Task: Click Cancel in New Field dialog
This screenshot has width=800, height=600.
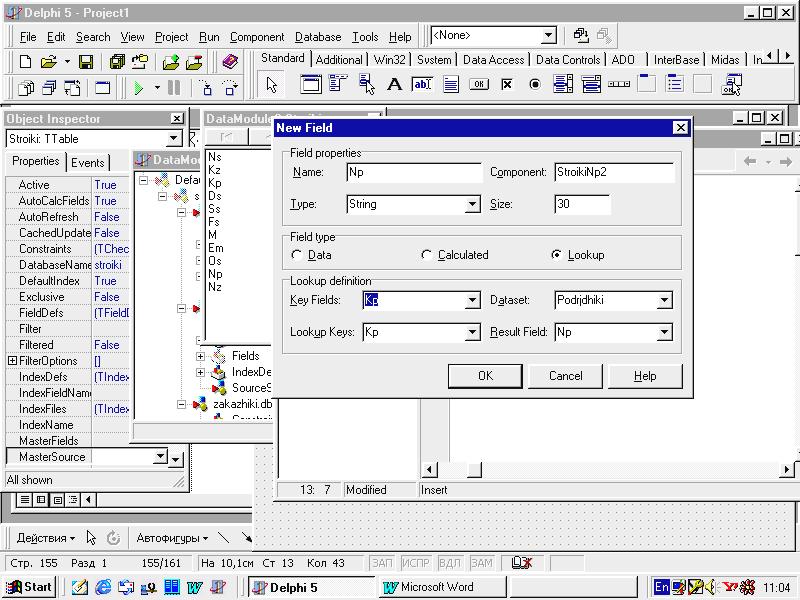Action: pyautogui.click(x=565, y=376)
